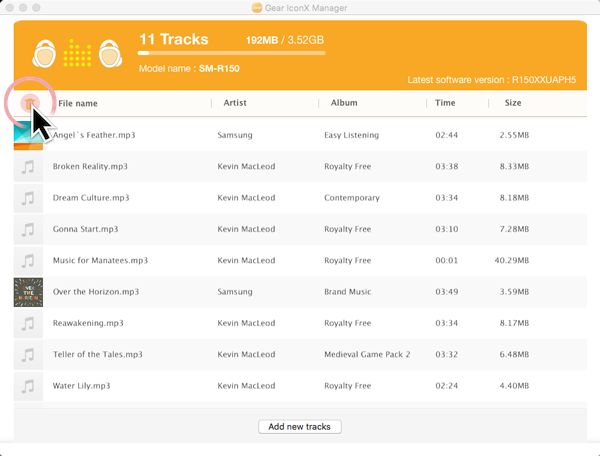Click the Brand Music album cell
This screenshot has width=600, height=456.
coord(348,292)
